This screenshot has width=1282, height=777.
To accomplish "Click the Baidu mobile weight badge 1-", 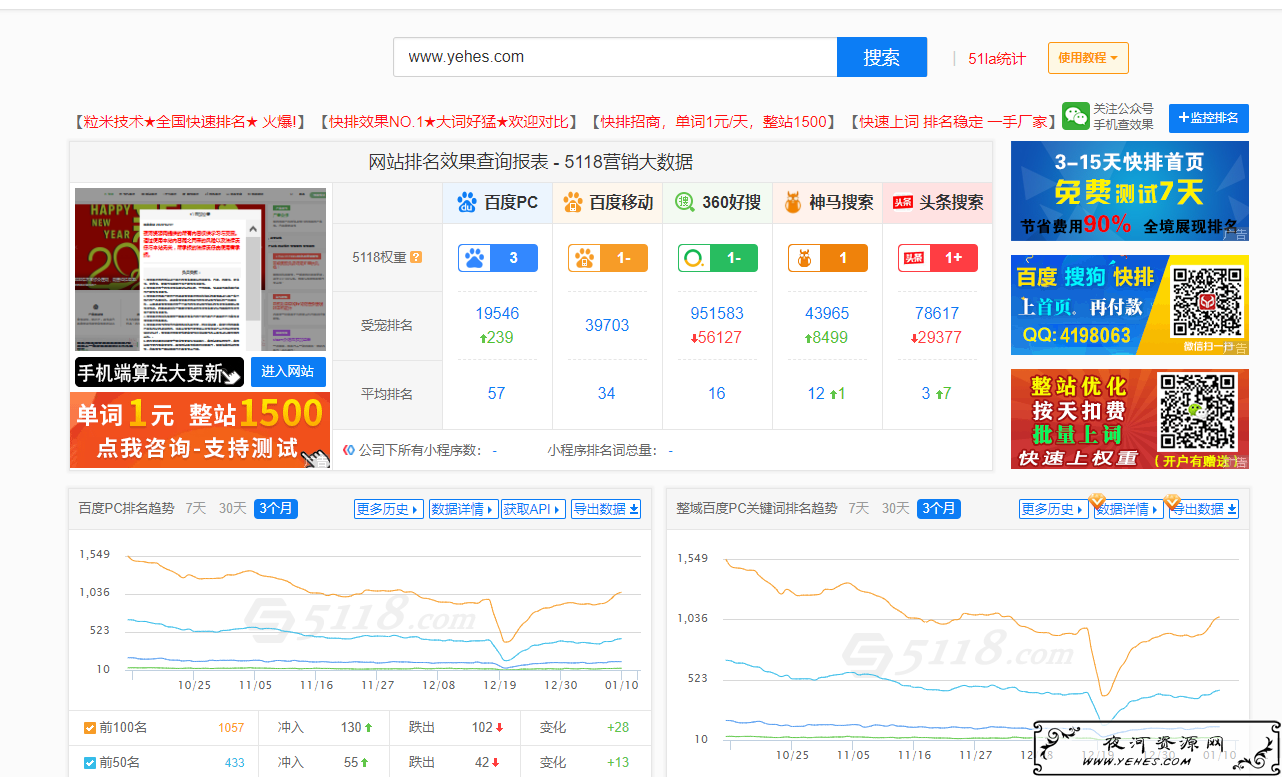I will 608,258.
